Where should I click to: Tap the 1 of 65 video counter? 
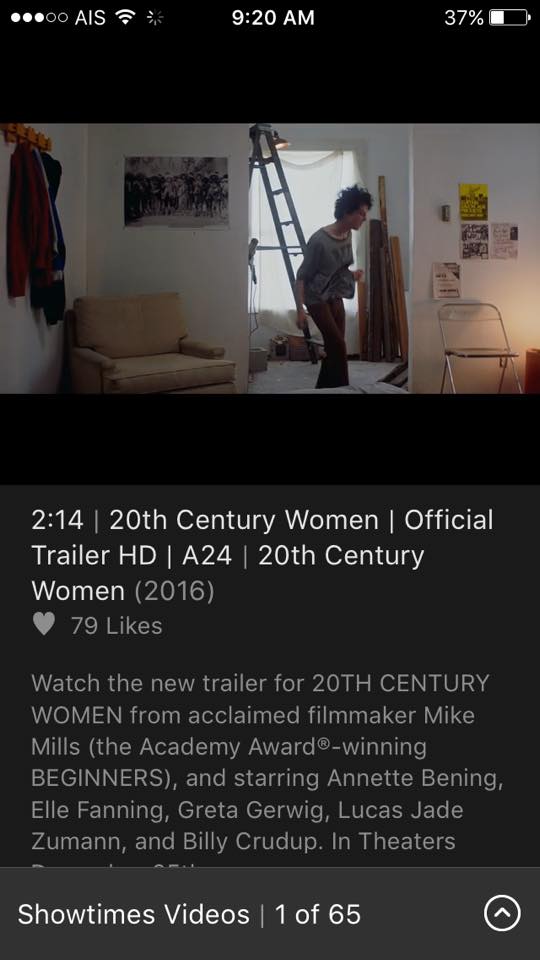tap(318, 915)
